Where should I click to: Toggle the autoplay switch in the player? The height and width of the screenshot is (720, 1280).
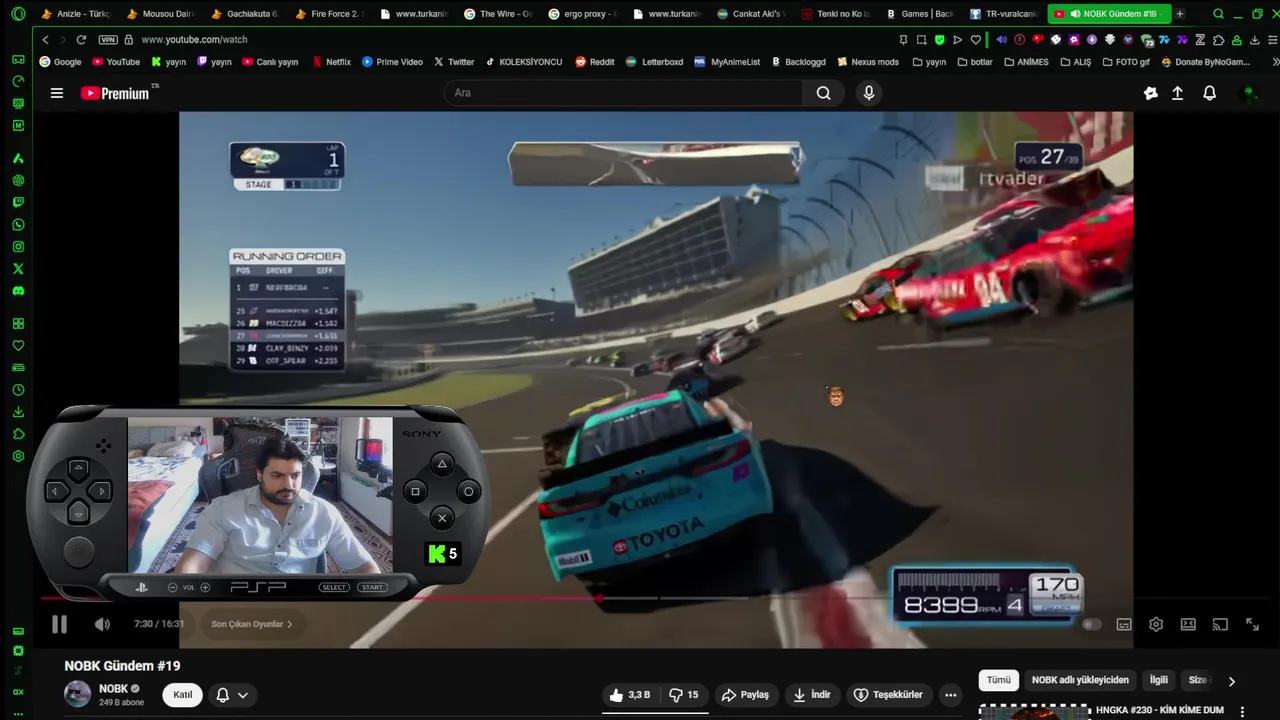[x=1091, y=624]
